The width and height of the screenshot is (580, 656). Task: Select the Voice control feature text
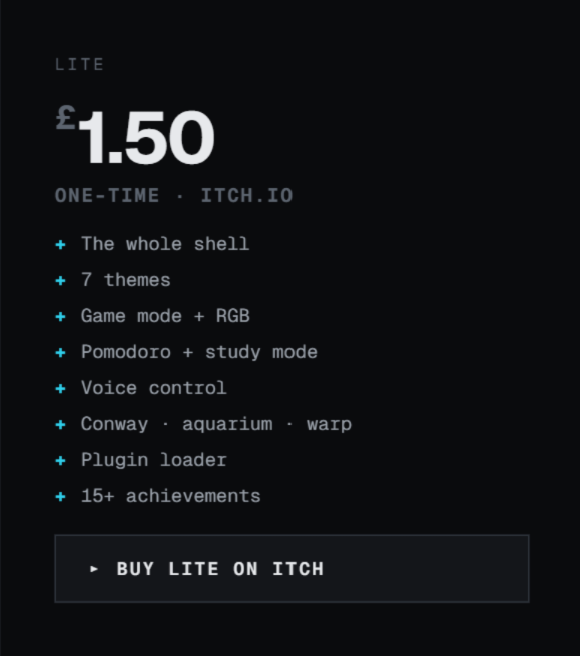(154, 387)
